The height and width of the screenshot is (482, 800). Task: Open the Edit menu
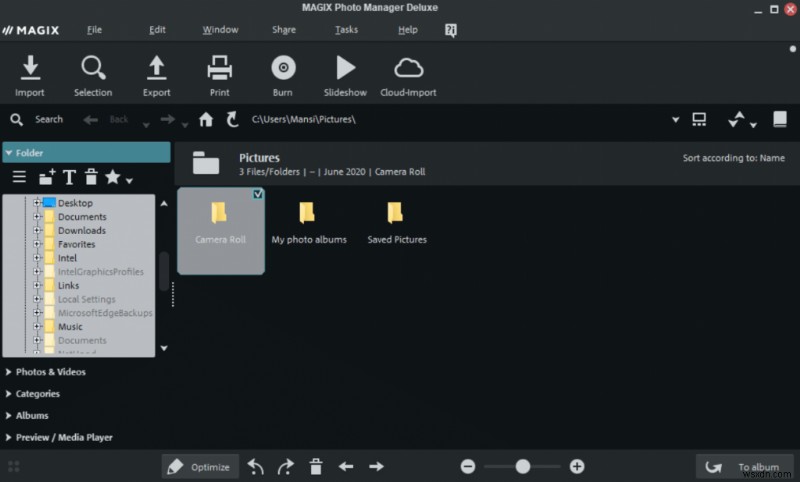157,30
